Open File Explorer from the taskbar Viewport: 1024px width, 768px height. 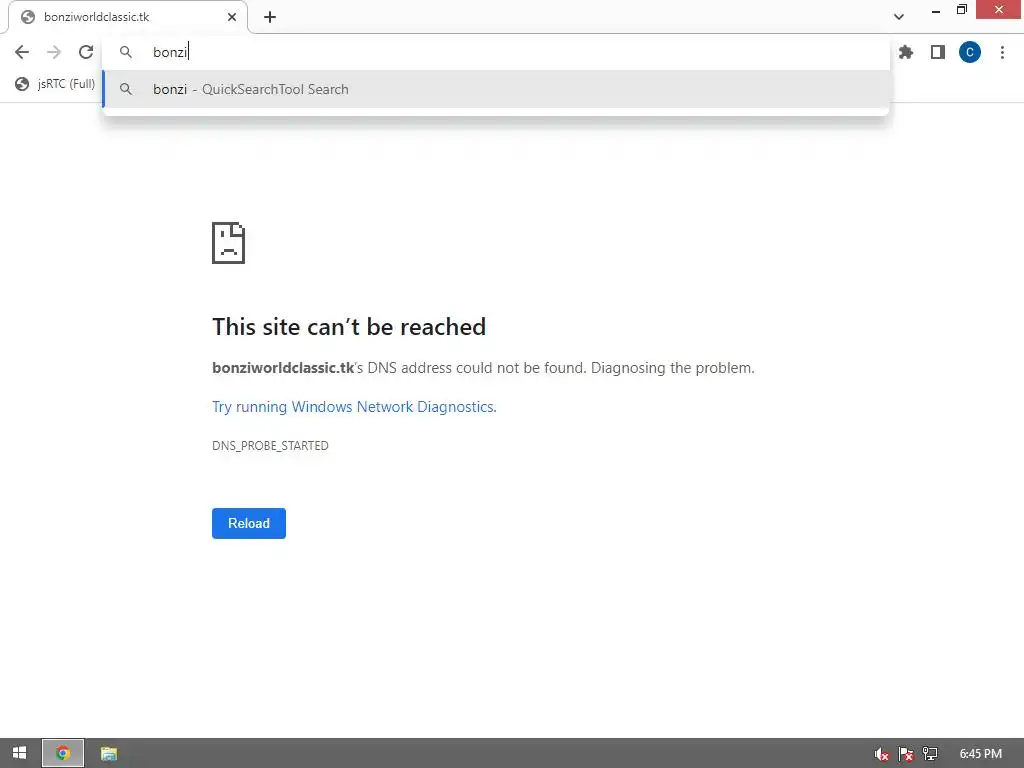pos(108,753)
